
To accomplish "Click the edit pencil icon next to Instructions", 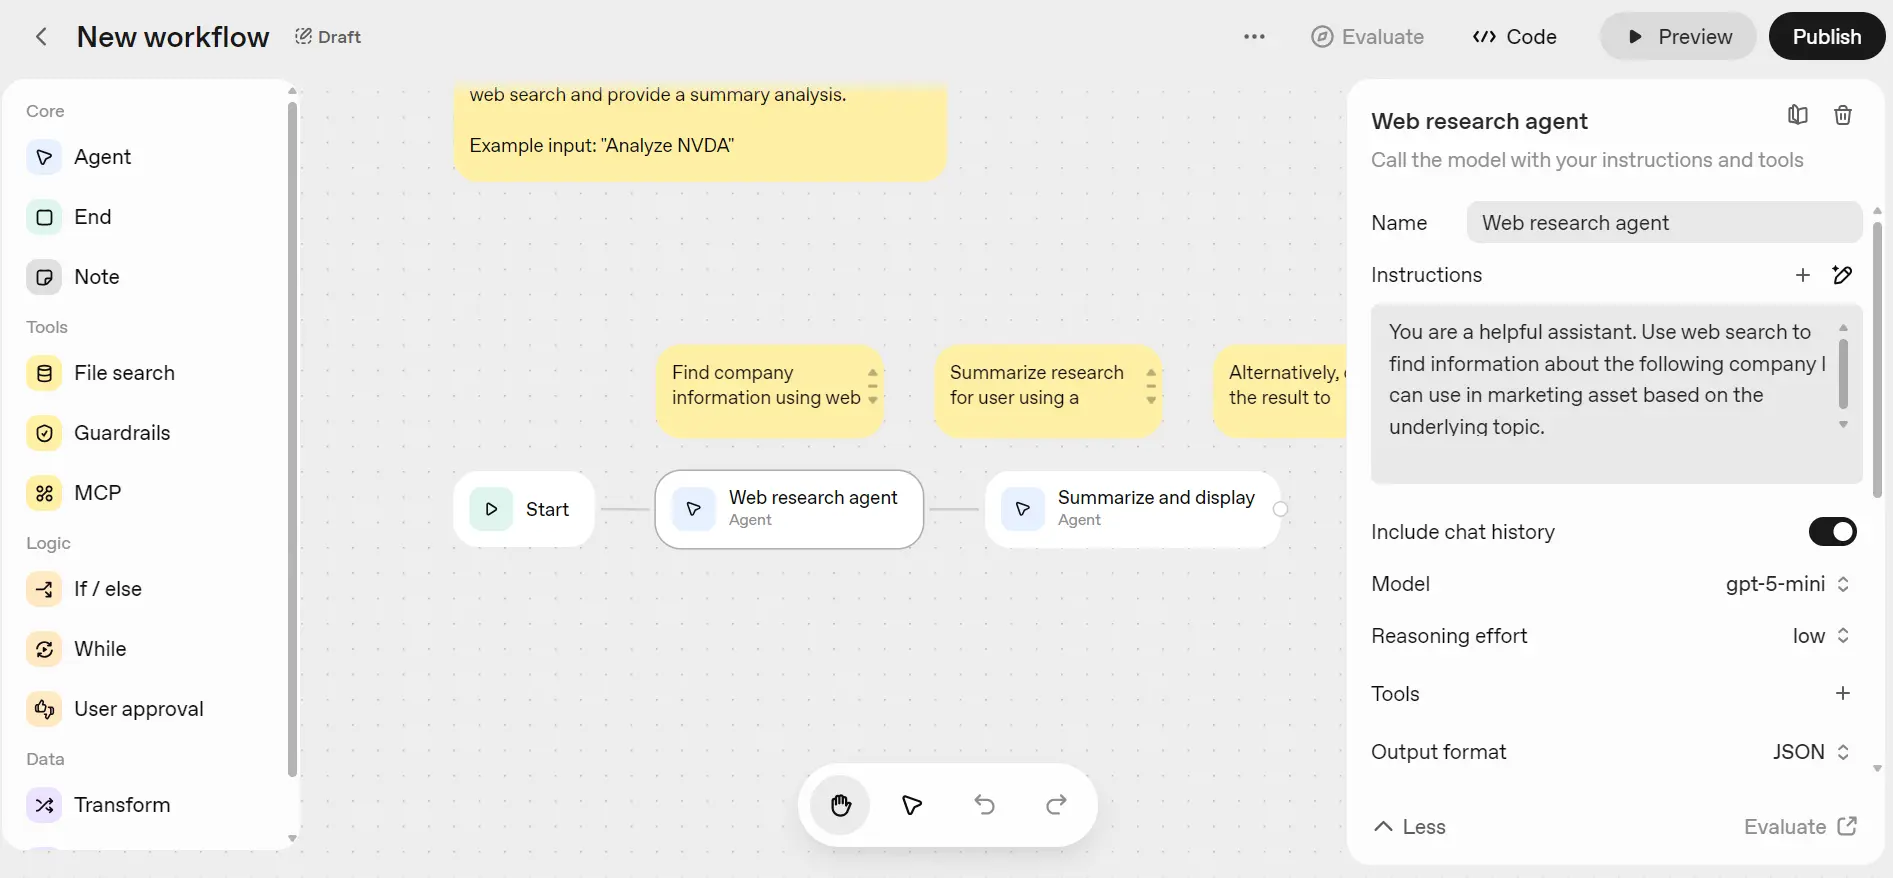I will coord(1842,275).
